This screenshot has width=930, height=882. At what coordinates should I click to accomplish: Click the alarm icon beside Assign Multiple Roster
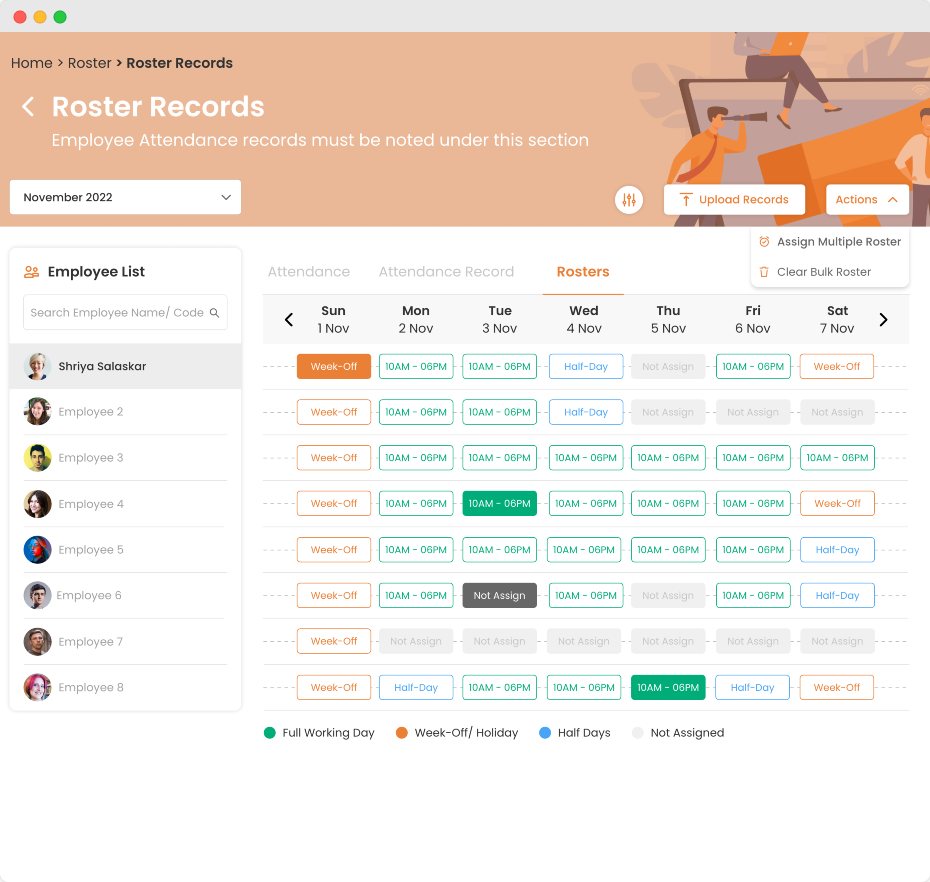[765, 241]
